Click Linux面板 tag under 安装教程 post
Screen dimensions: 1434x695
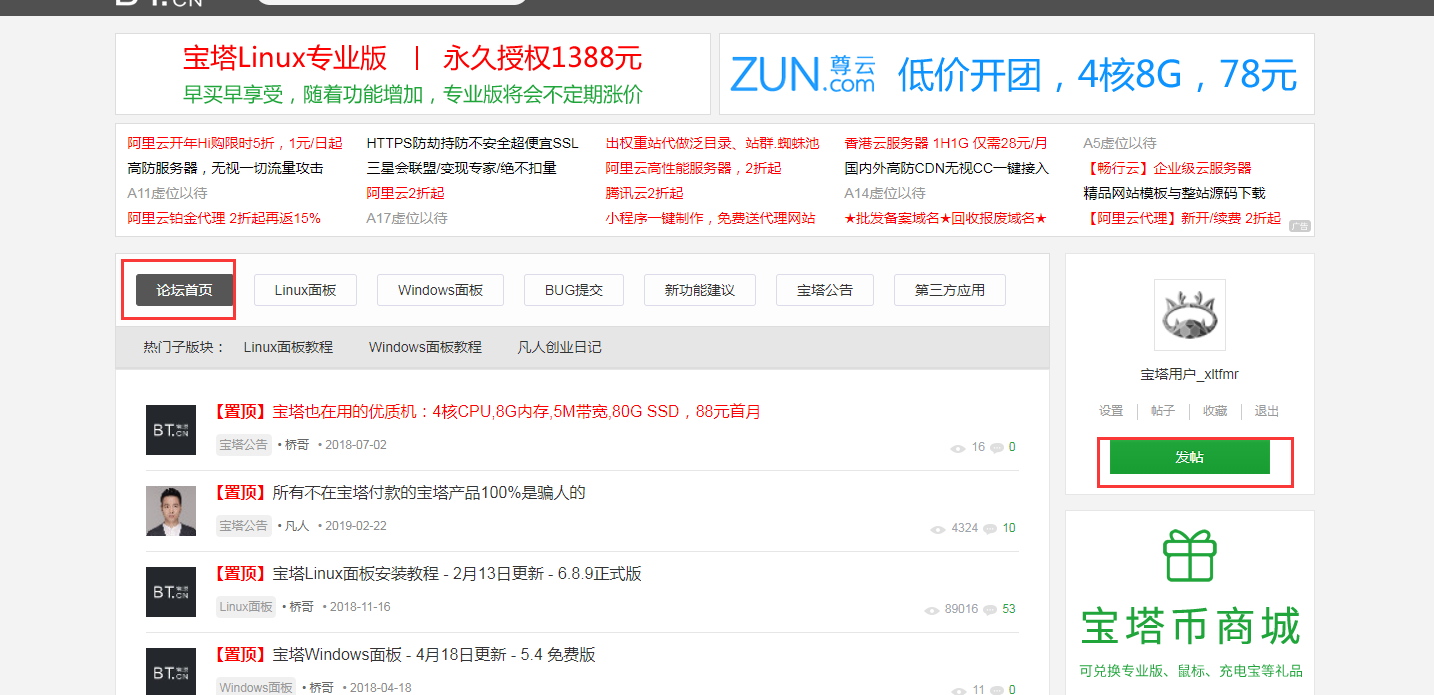246,606
